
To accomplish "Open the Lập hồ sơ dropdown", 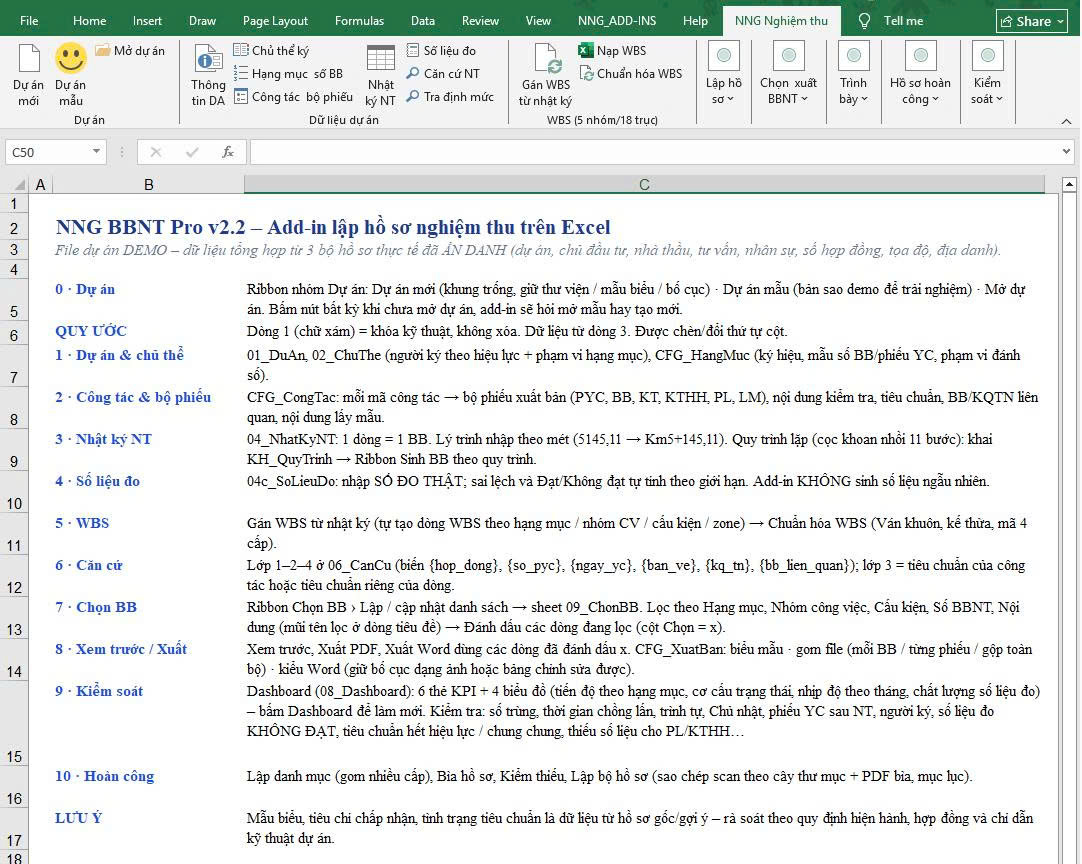I will point(723,75).
